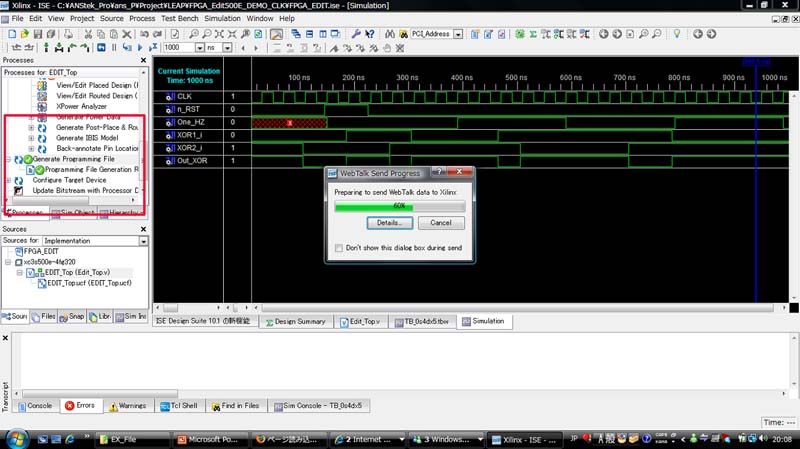Screen dimensions: 800x449
Task: Click the Paste clipboard icon
Action: click(113, 34)
